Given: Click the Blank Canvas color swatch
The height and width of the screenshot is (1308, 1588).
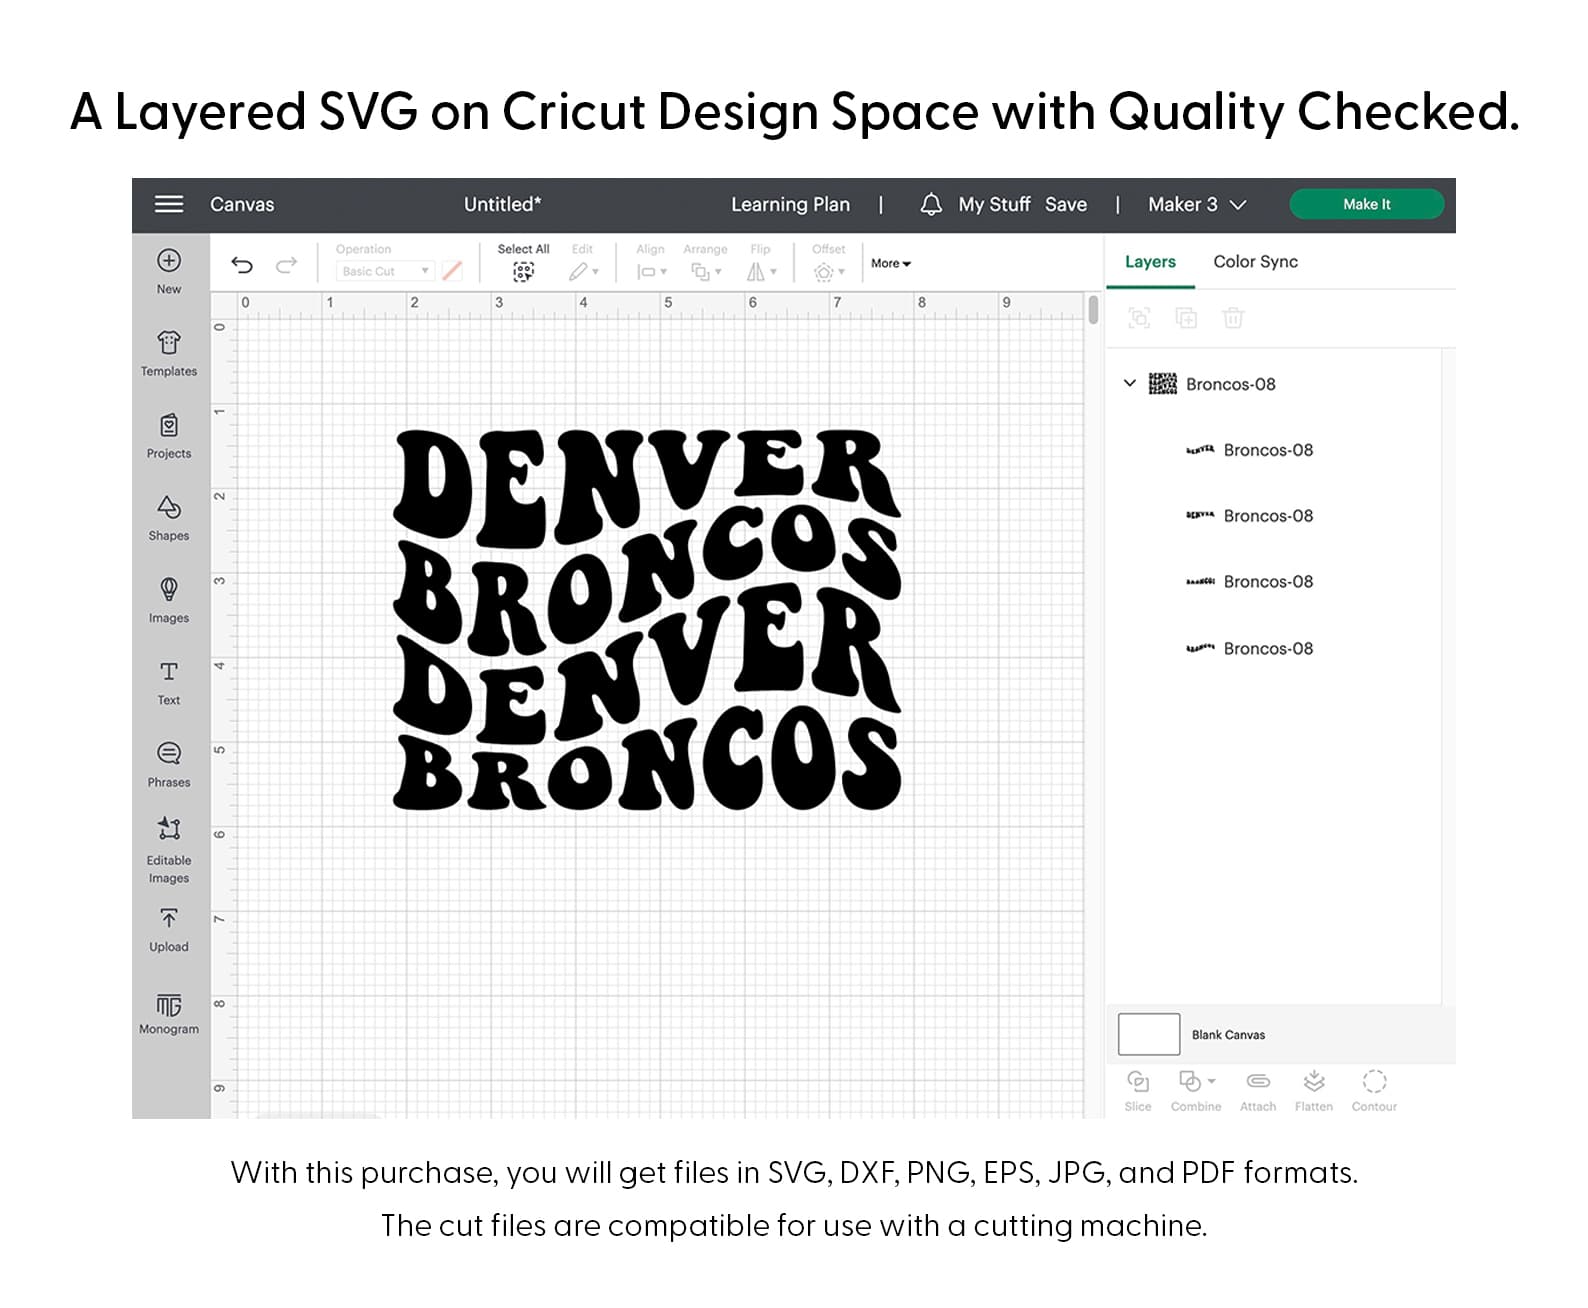Looking at the screenshot, I should 1148,1035.
